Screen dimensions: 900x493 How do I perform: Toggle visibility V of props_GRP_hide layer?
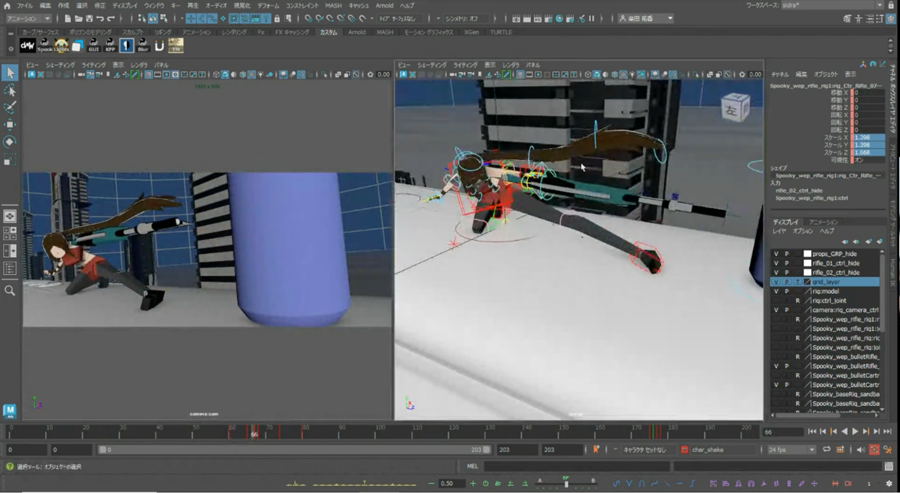pyautogui.click(x=776, y=254)
